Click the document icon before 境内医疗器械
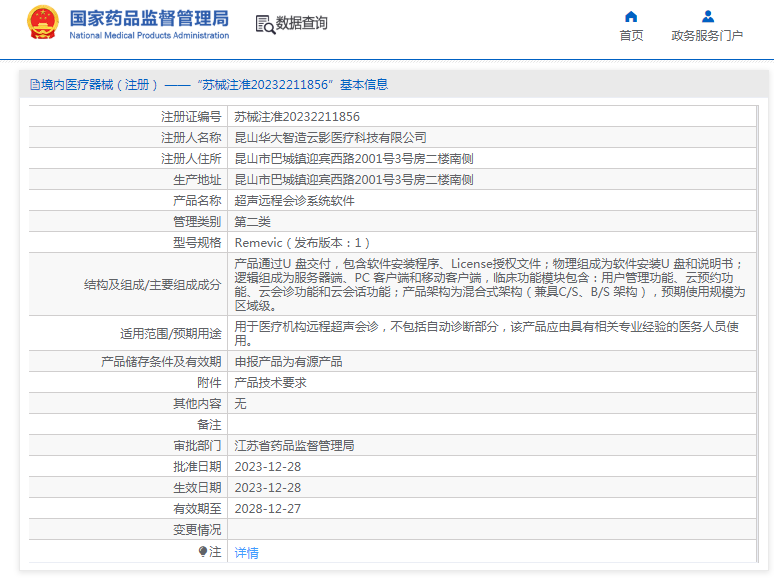The image size is (774, 581). pos(35,85)
